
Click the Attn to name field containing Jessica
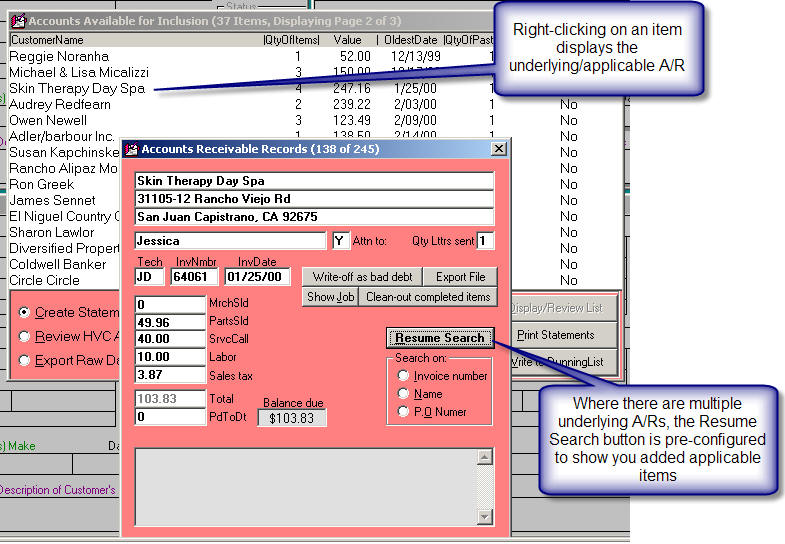(230, 241)
